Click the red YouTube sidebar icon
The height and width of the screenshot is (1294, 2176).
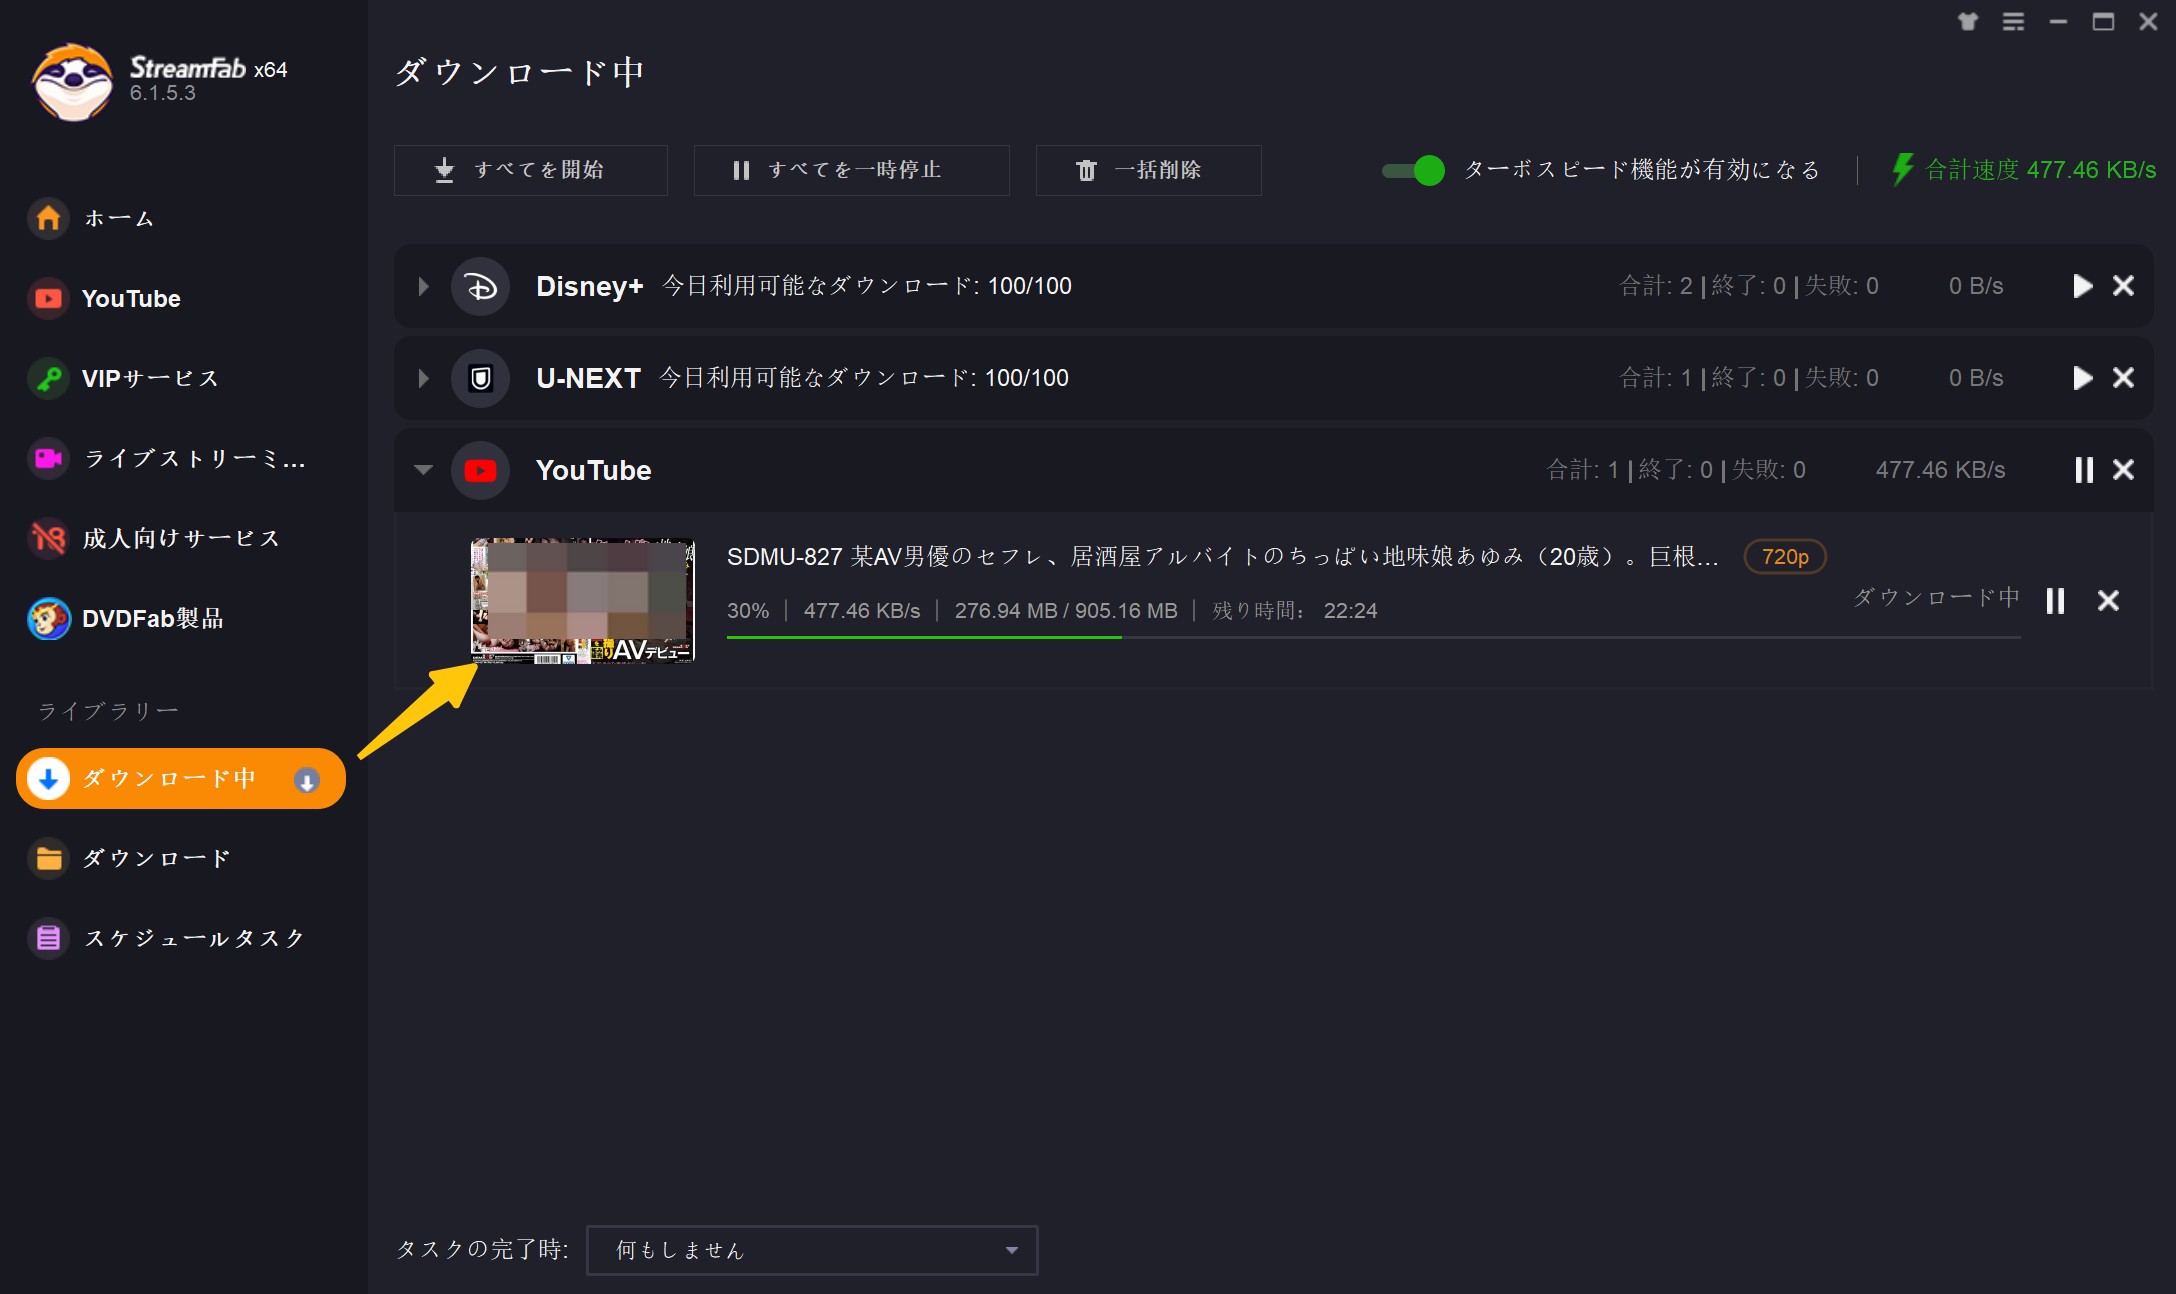[48, 298]
